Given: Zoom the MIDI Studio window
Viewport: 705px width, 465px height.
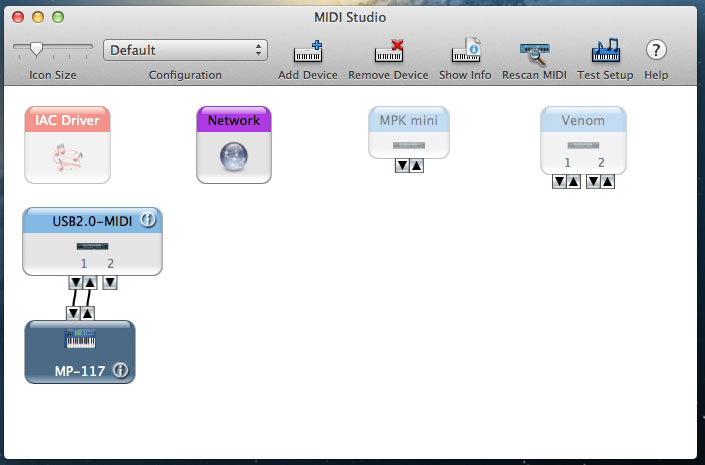Looking at the screenshot, I should (58, 17).
